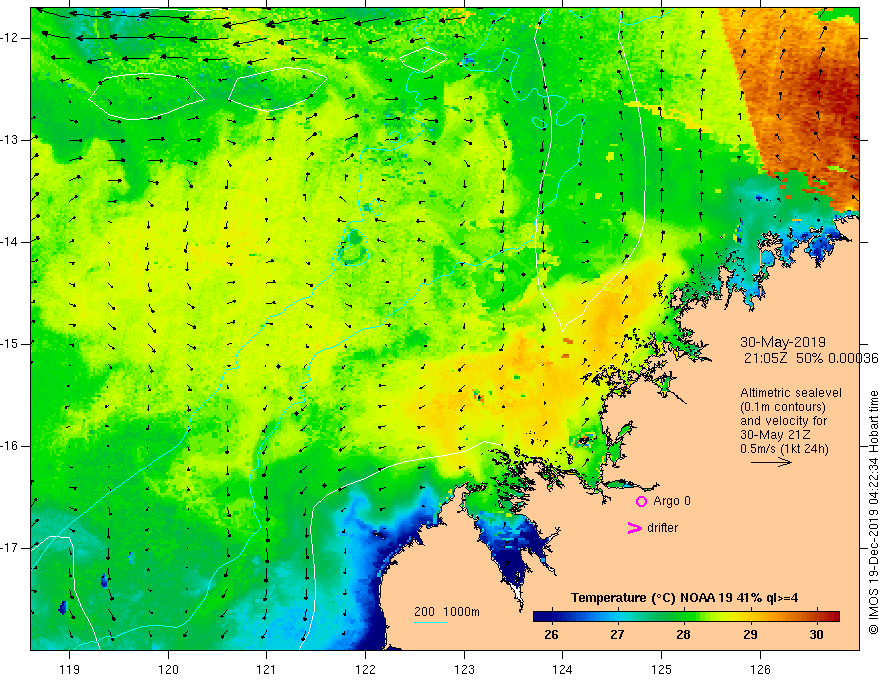Click the velocity scale arrow in legend

(x=771, y=462)
